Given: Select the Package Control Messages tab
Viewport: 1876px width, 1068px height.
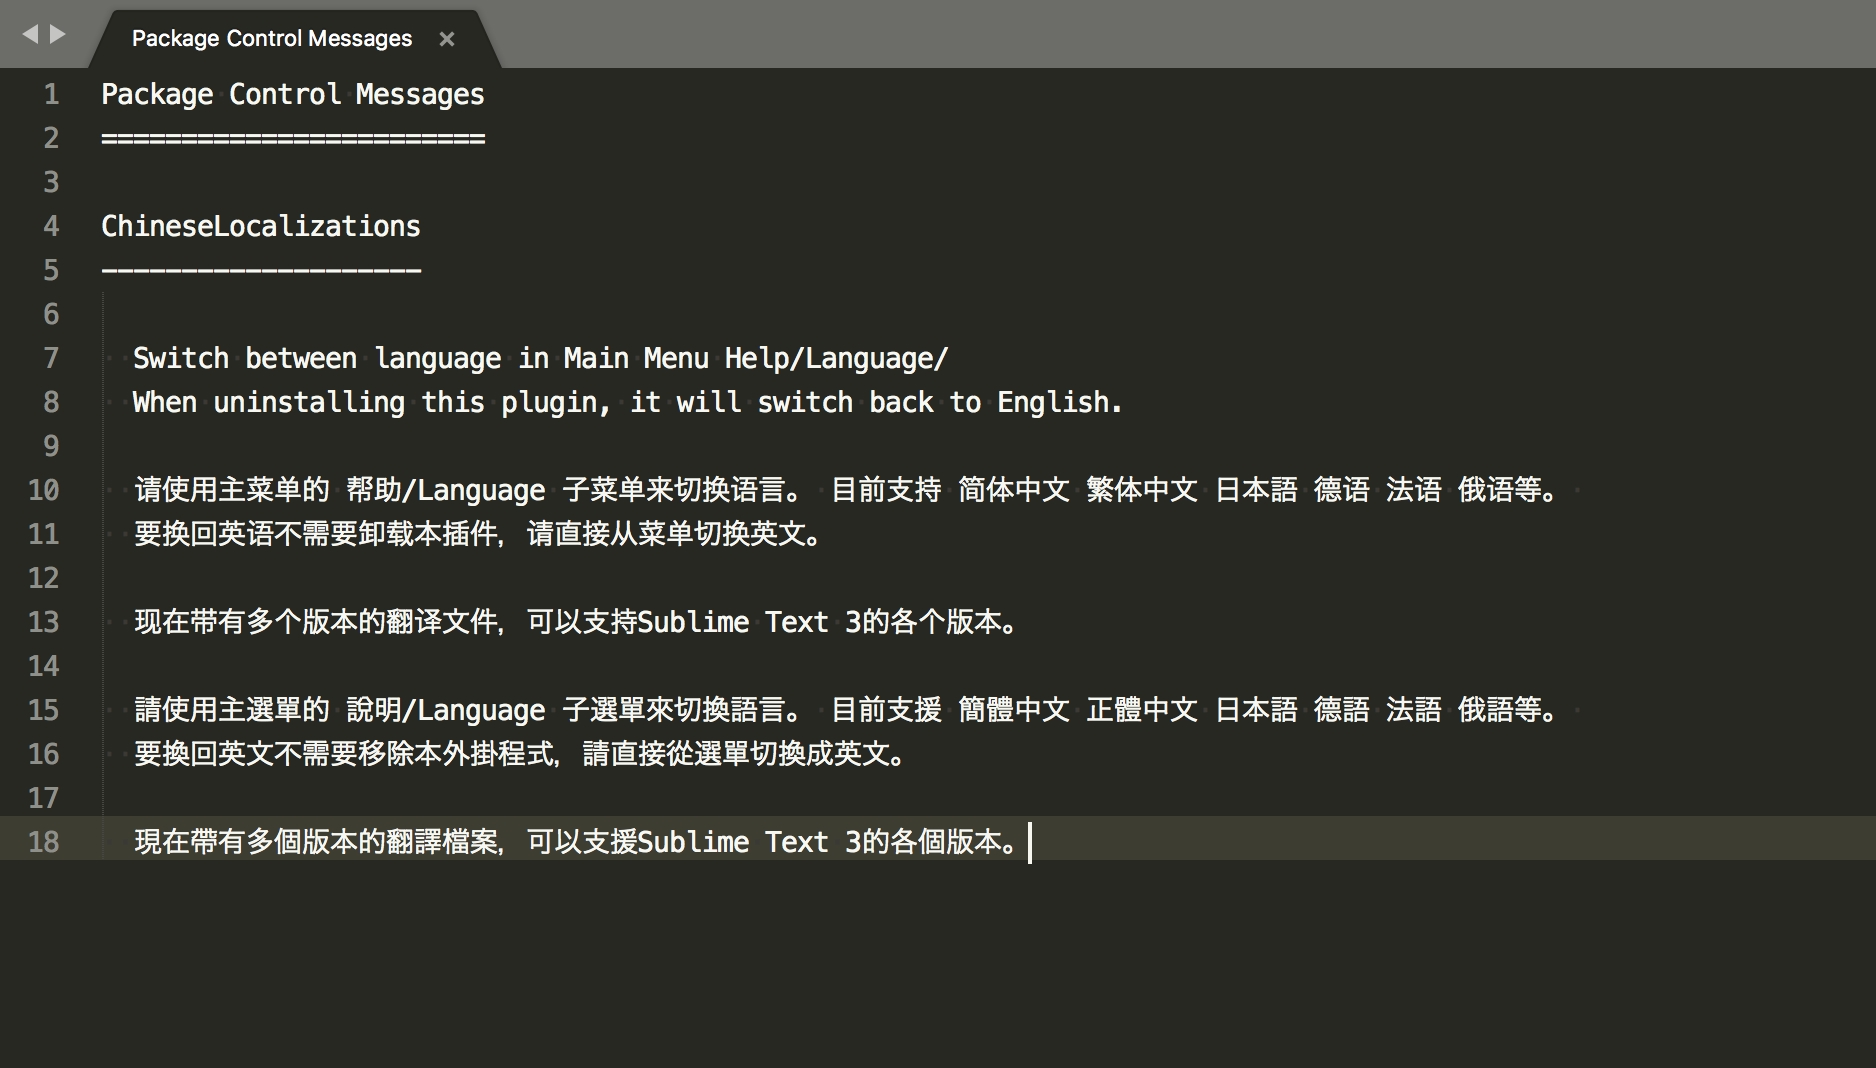Looking at the screenshot, I should pos(270,38).
